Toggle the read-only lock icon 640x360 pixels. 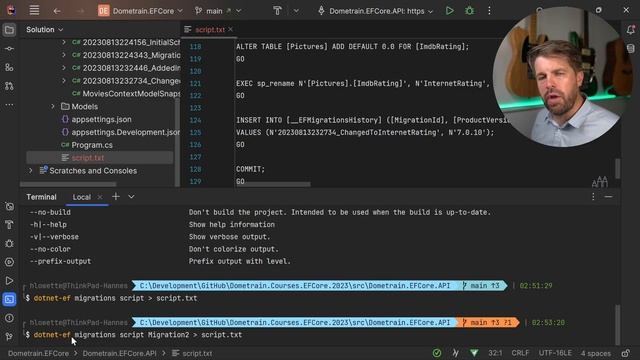tap(626, 353)
